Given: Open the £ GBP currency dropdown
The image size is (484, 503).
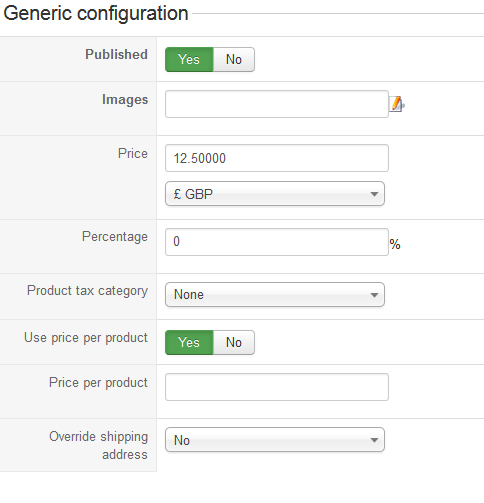Looking at the screenshot, I should (x=275, y=194).
